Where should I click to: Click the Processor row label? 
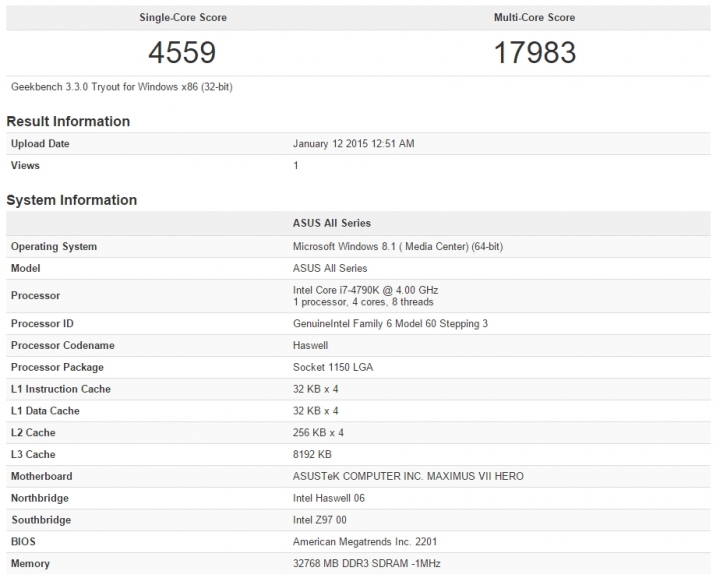(35, 296)
